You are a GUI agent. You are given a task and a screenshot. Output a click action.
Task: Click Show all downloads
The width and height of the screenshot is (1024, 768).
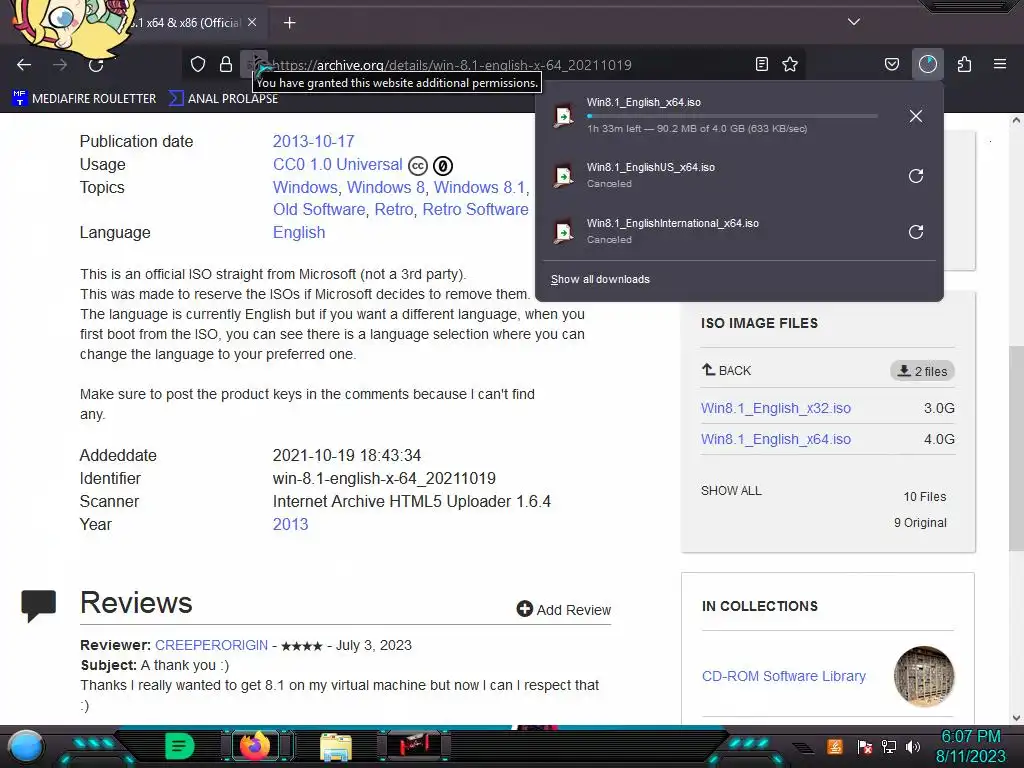600,280
